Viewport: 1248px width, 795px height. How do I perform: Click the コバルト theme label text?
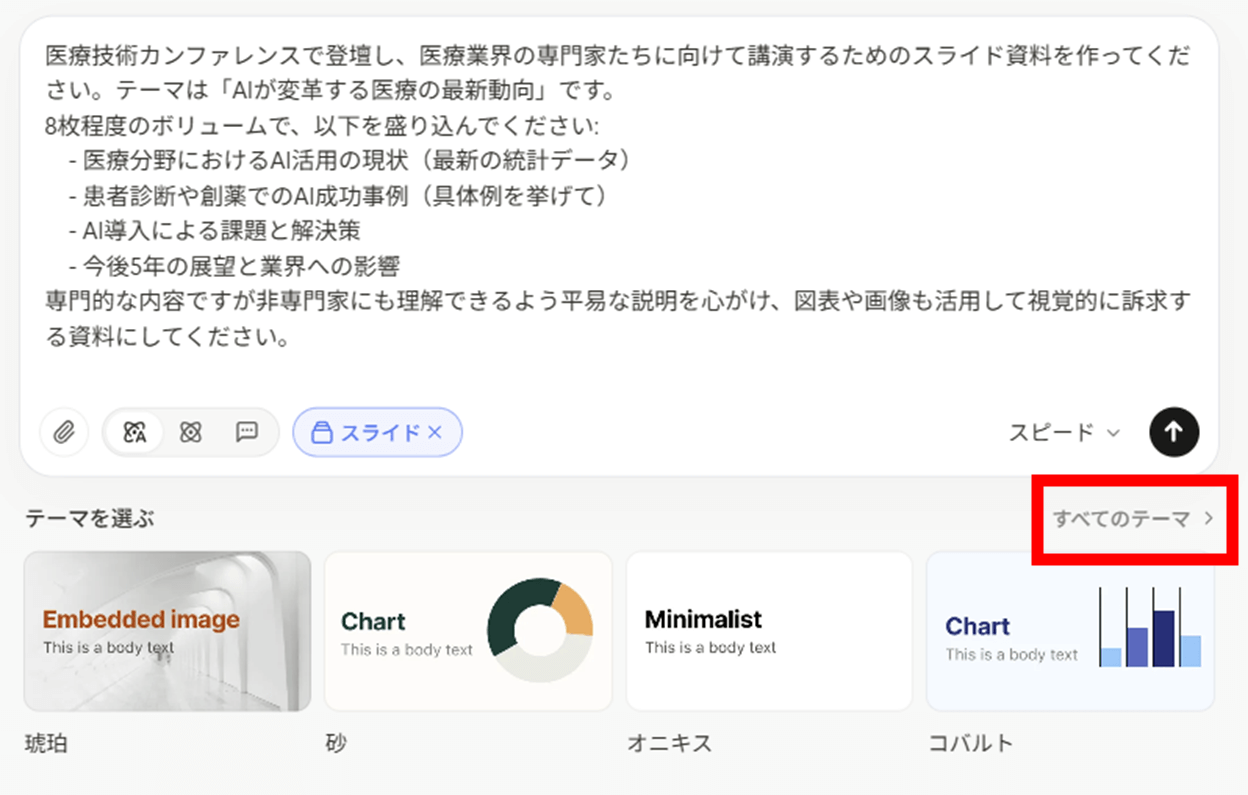[971, 743]
